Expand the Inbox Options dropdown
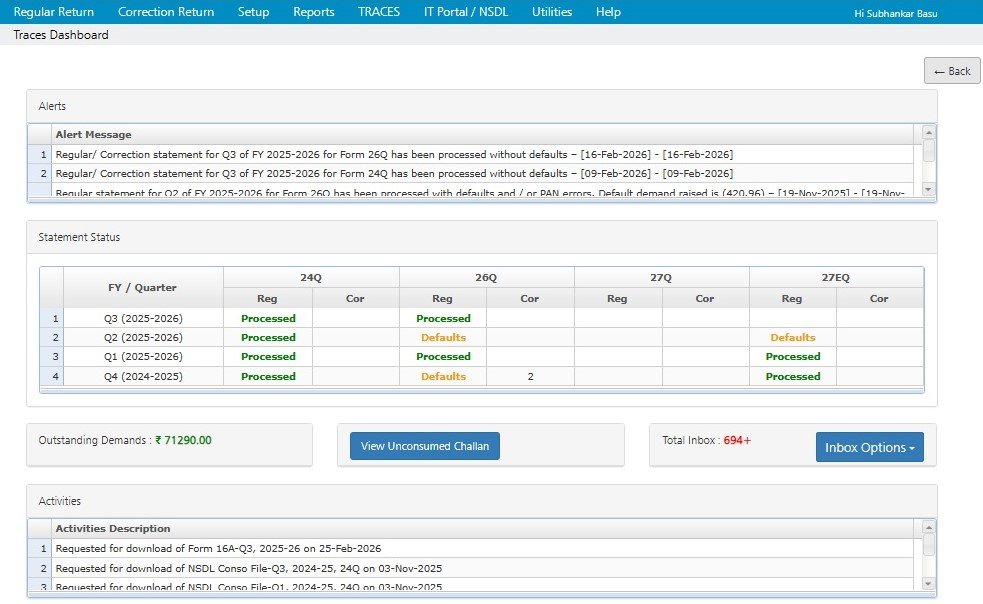Screen dimensions: 983x604 tap(870, 447)
